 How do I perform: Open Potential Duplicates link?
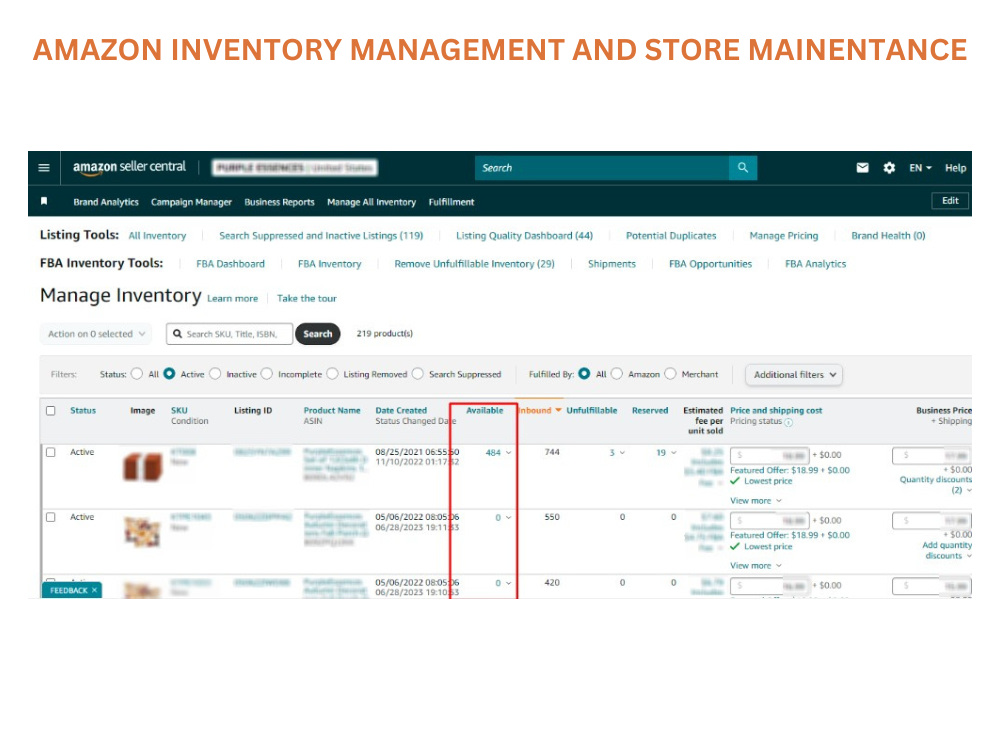671,235
